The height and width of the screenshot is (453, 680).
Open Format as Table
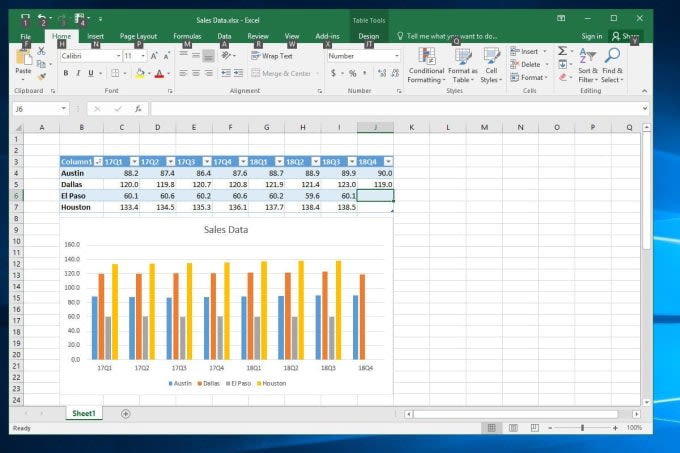463,65
